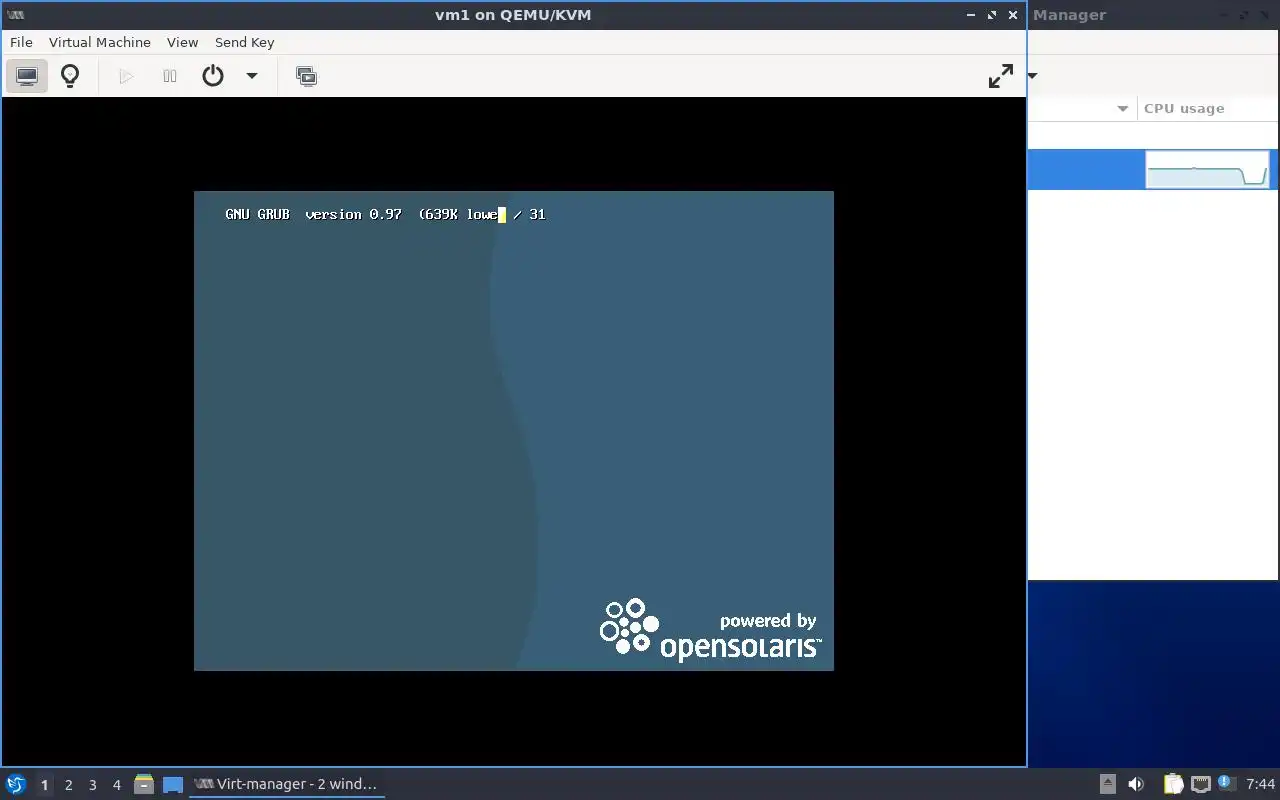This screenshot has width=1280, height=800.
Task: Maximize the vm1 window
Action: (992, 15)
